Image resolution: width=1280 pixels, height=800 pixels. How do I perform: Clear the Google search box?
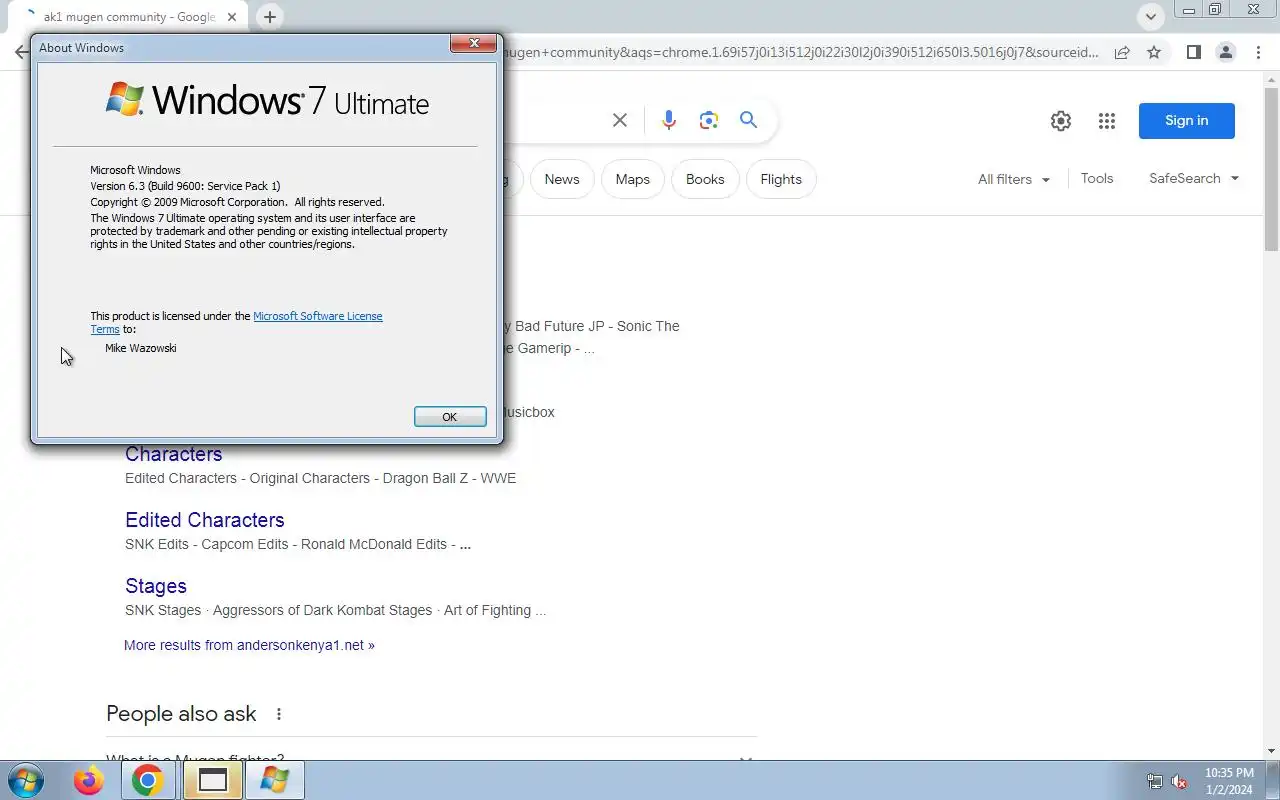[620, 120]
